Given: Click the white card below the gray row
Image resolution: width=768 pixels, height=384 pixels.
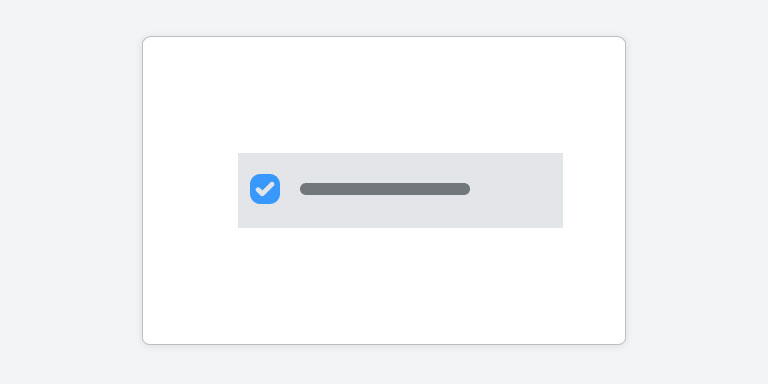Looking at the screenshot, I should [384, 286].
